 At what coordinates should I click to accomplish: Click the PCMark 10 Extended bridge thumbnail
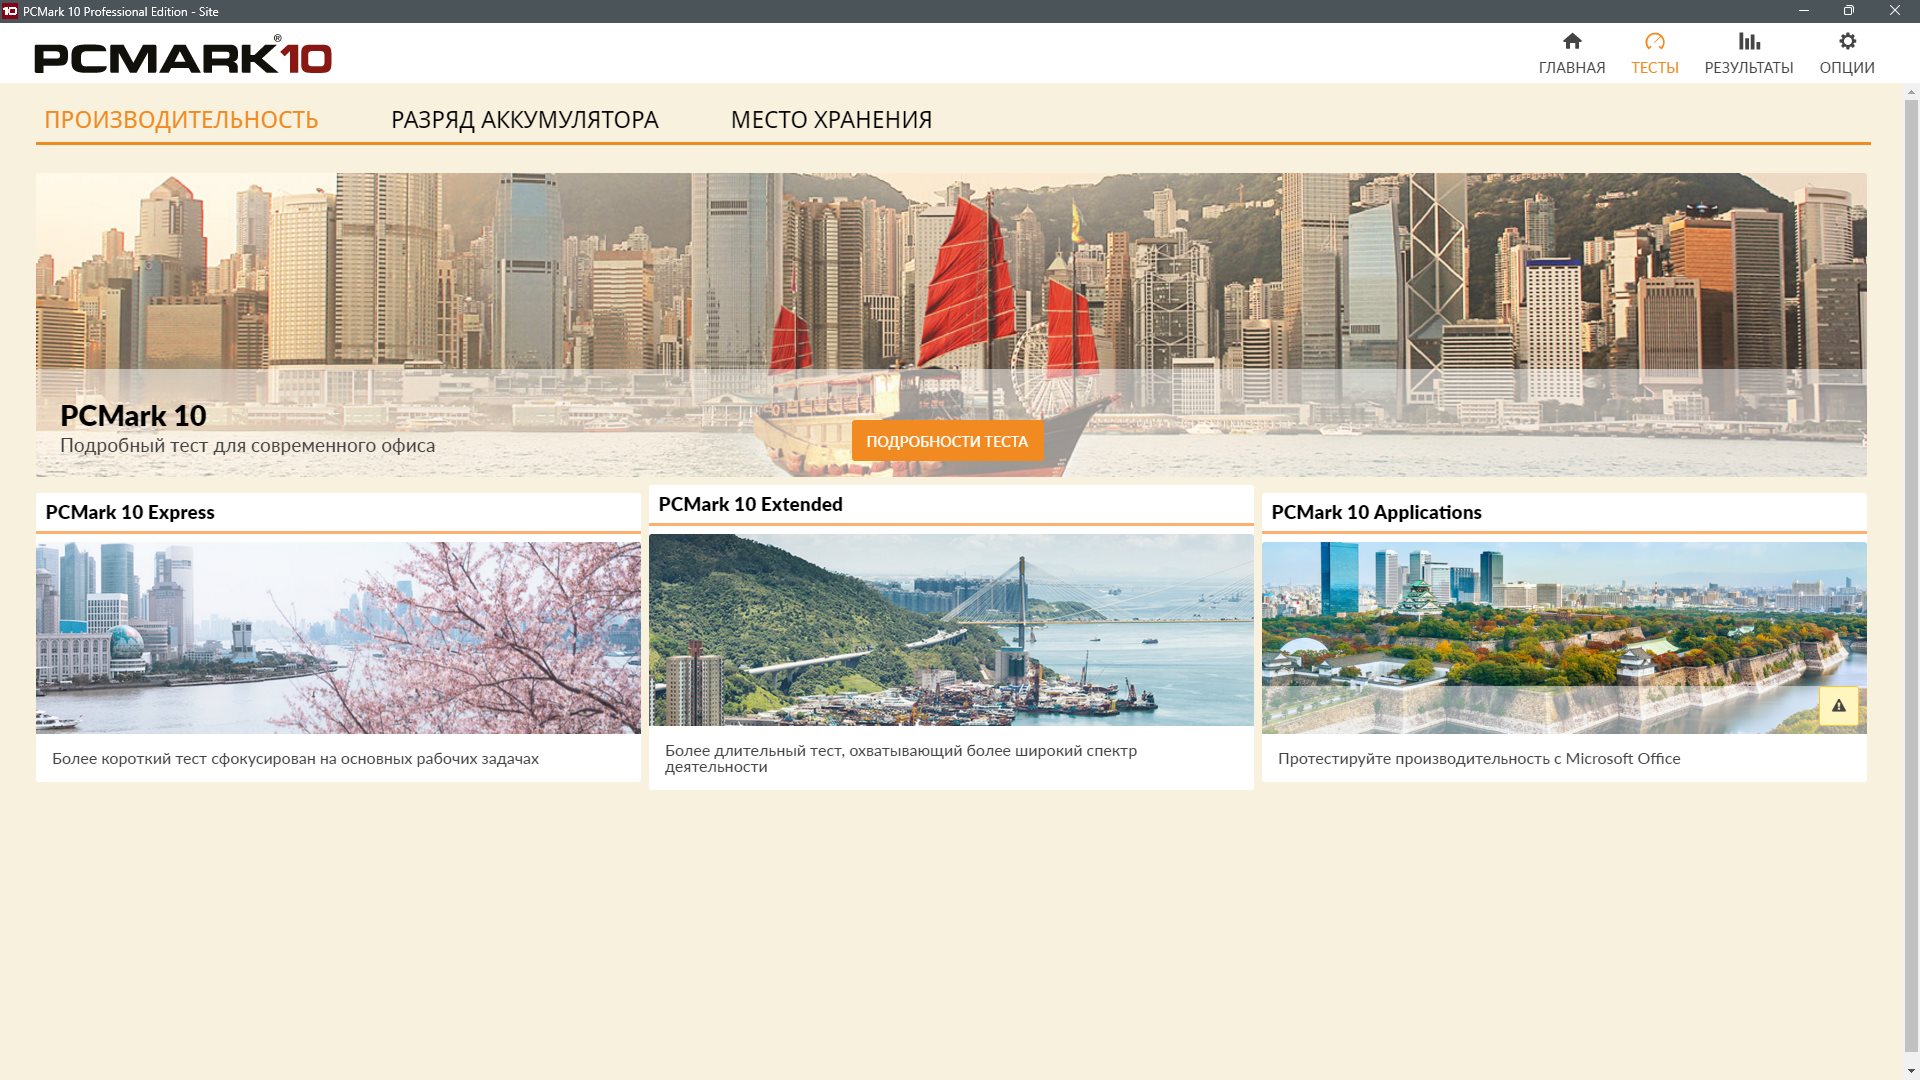pos(951,630)
